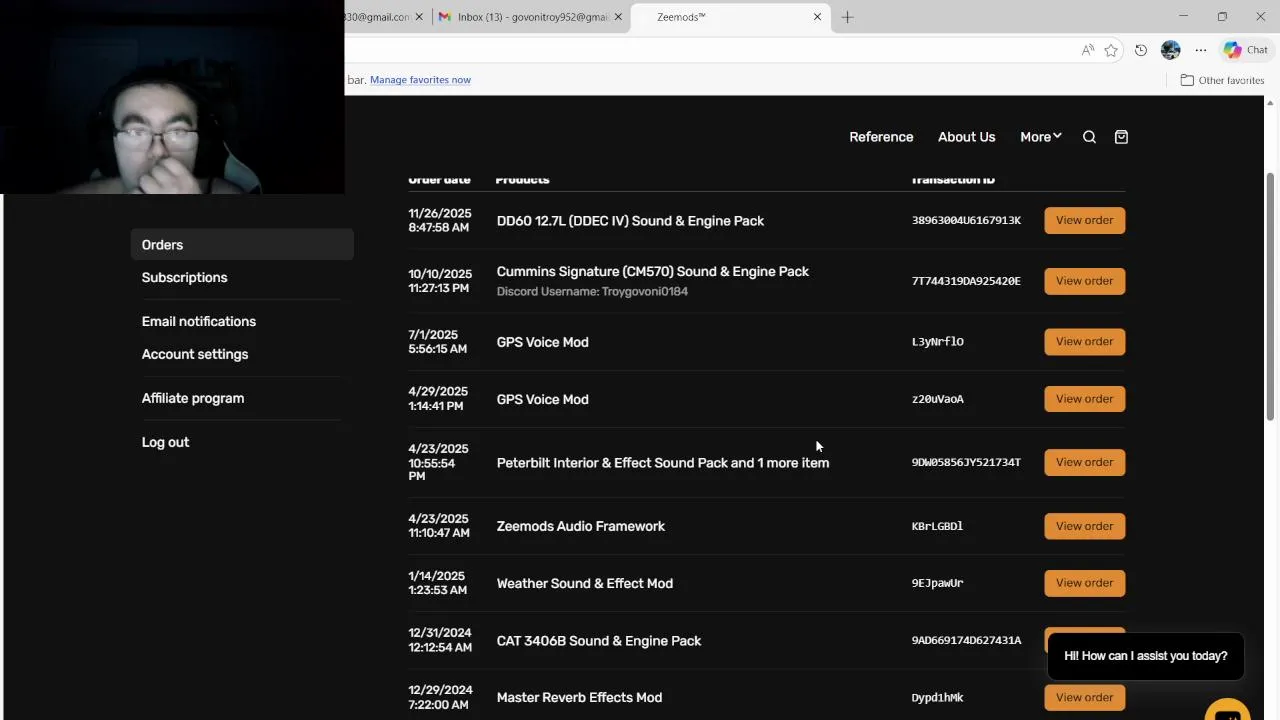This screenshot has height=720, width=1280.
Task: View order for GPS Voice Mod dated 4/29/2025
Action: pyautogui.click(x=1084, y=399)
